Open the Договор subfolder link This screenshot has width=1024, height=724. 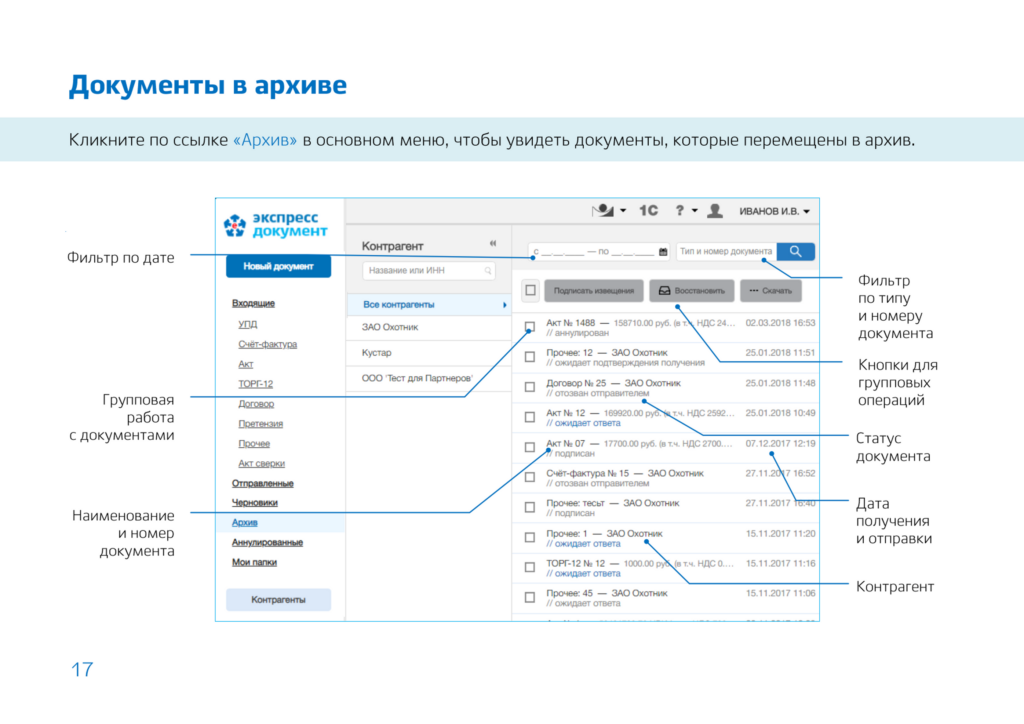coord(256,404)
